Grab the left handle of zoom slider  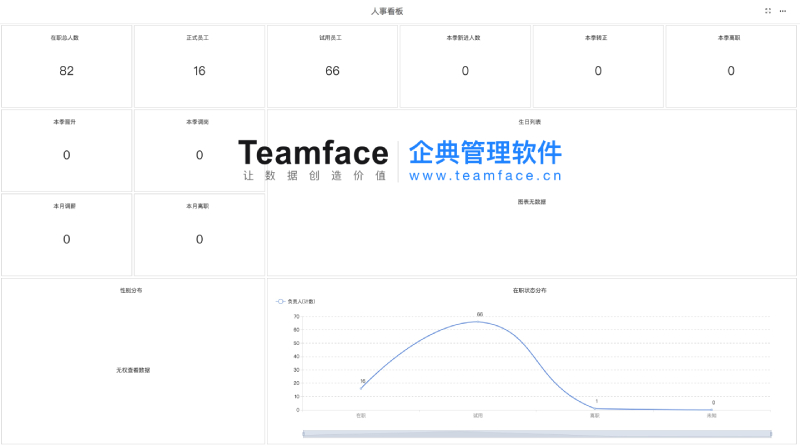tap(303, 434)
